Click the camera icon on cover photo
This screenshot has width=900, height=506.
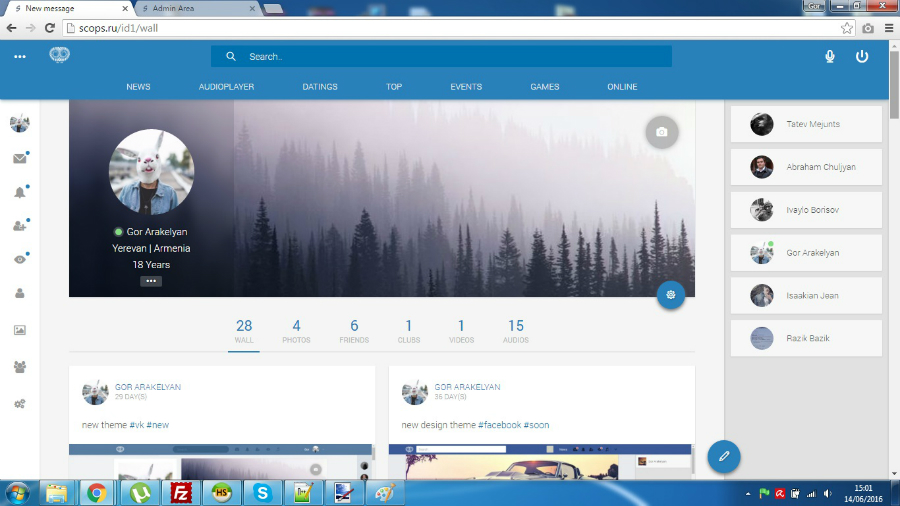[661, 132]
